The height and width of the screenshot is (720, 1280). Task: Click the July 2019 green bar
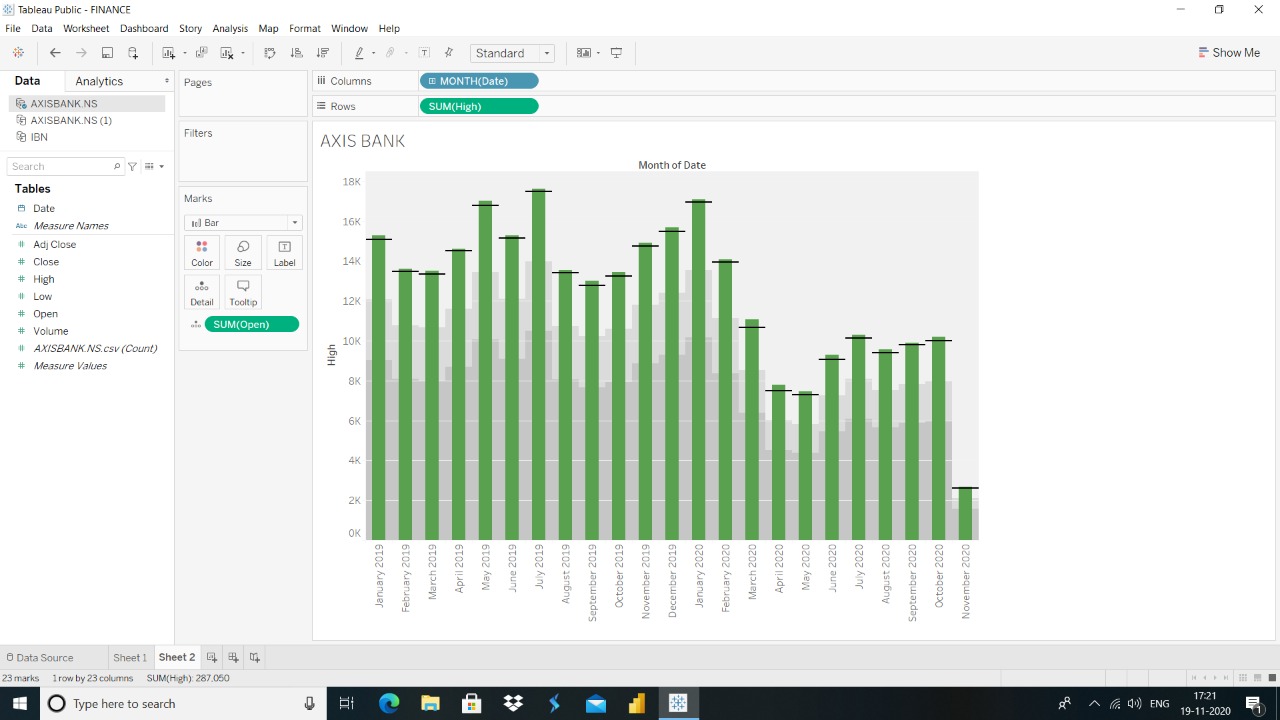(x=539, y=365)
